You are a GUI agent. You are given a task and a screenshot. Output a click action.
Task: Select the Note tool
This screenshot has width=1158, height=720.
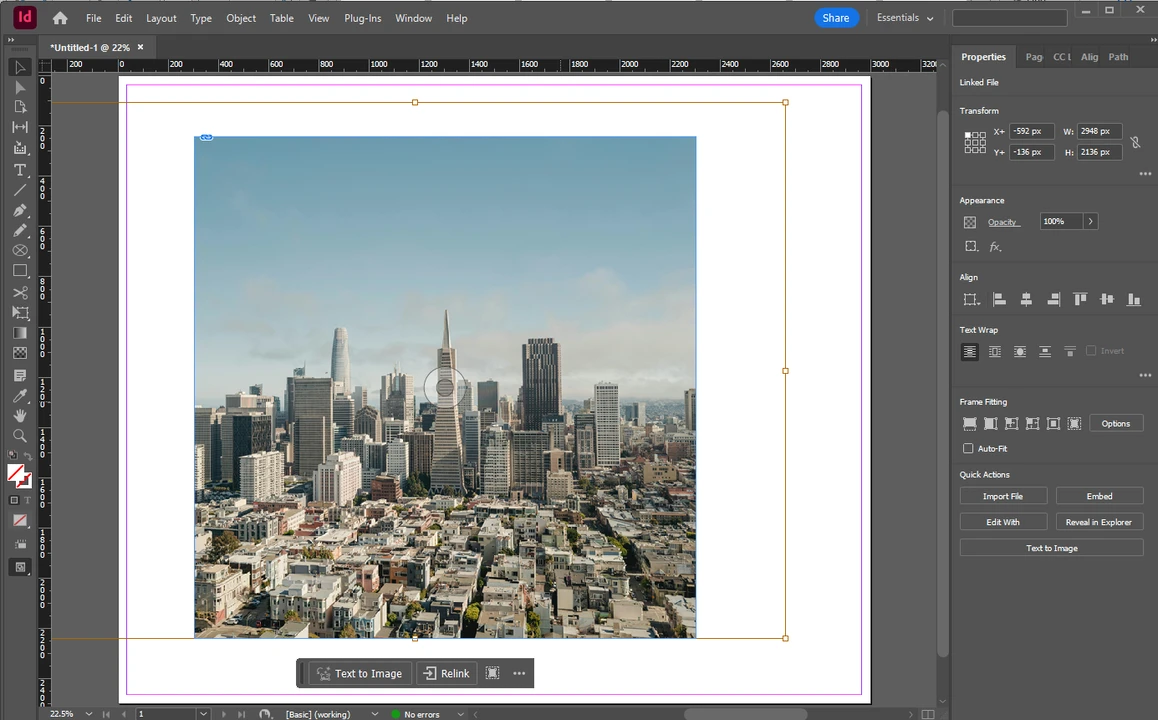pos(20,375)
